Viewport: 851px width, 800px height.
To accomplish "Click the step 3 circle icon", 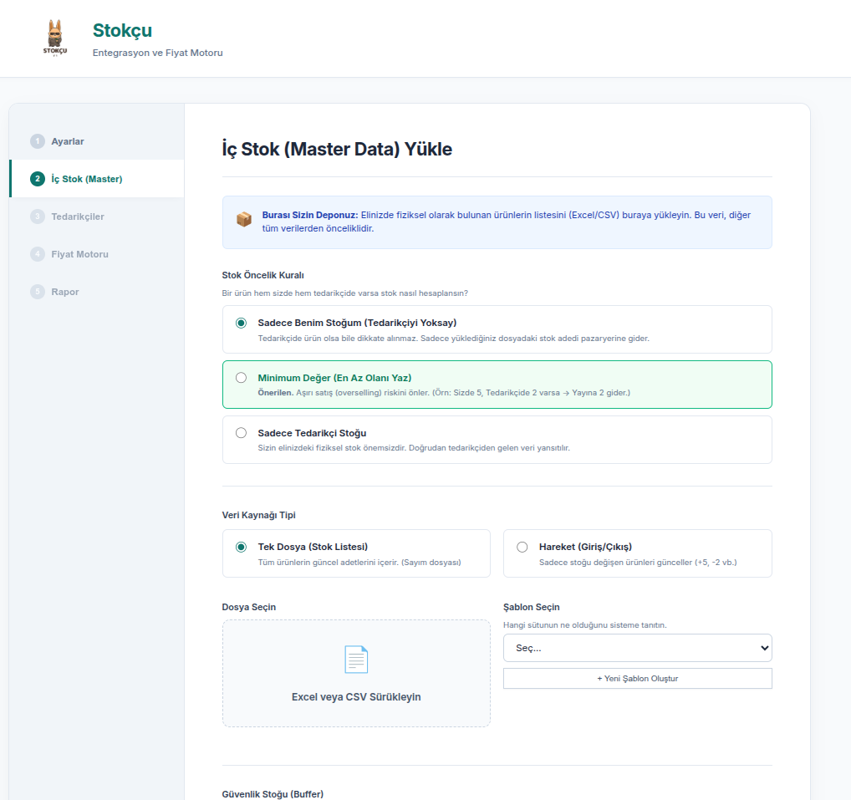I will [x=37, y=216].
